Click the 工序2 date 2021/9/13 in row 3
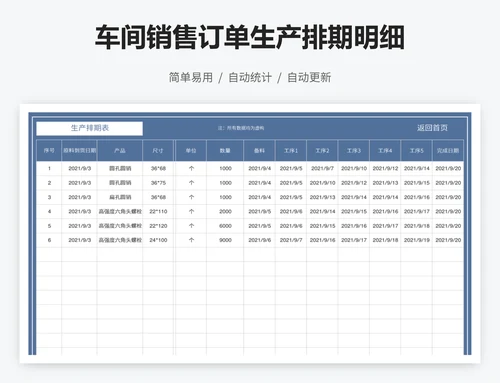The image size is (500, 383). click(322, 197)
